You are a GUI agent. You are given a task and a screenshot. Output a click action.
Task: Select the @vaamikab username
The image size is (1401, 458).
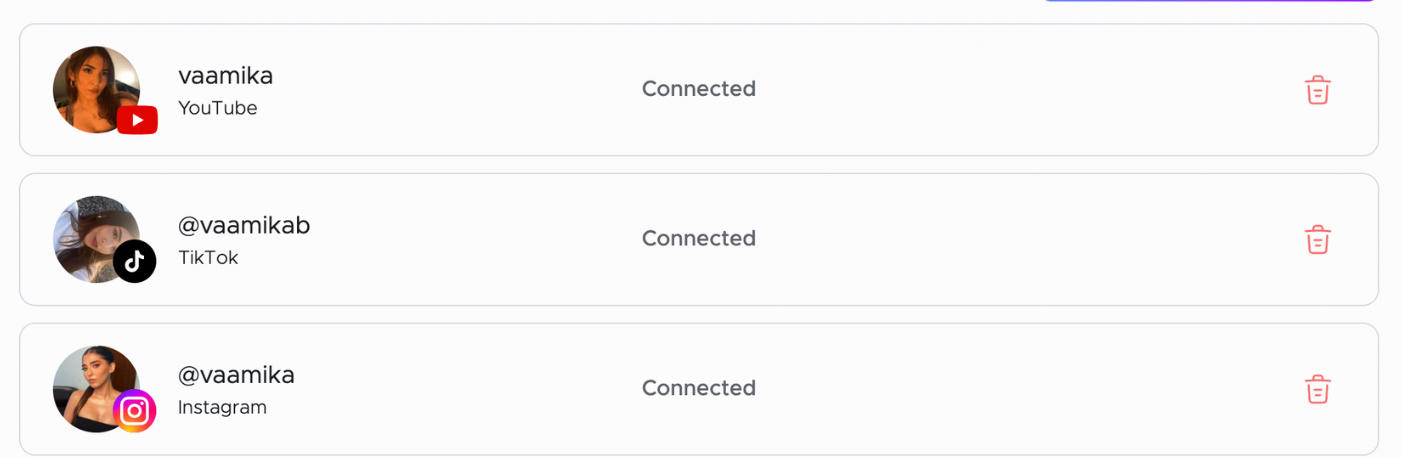click(244, 226)
